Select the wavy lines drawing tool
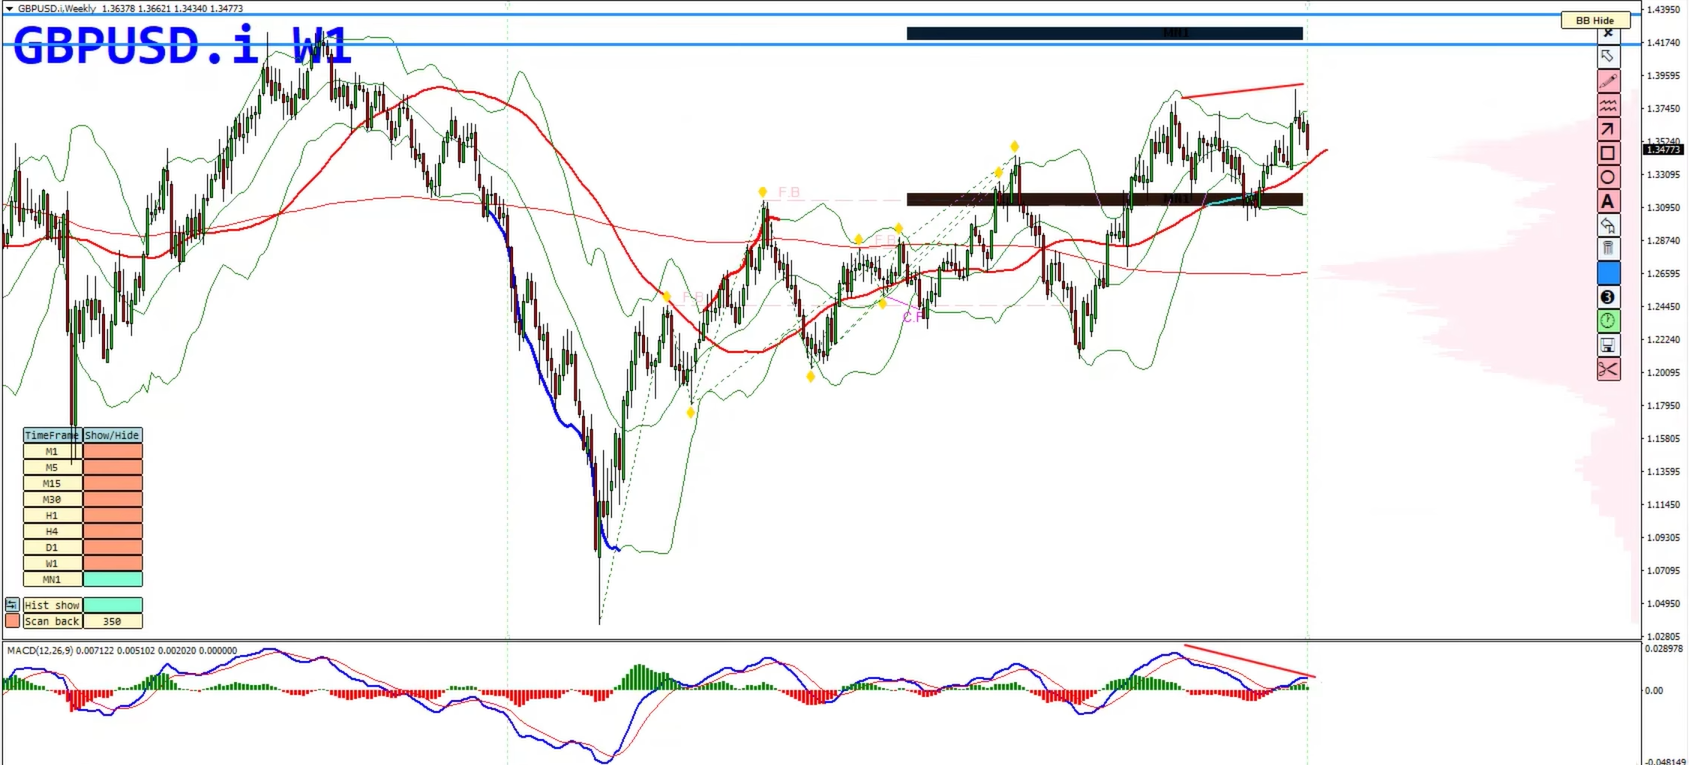1689x765 pixels. coord(1607,105)
